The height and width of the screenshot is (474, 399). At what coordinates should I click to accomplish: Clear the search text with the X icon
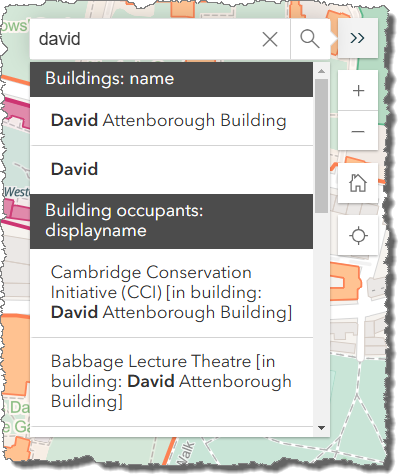tap(270, 39)
